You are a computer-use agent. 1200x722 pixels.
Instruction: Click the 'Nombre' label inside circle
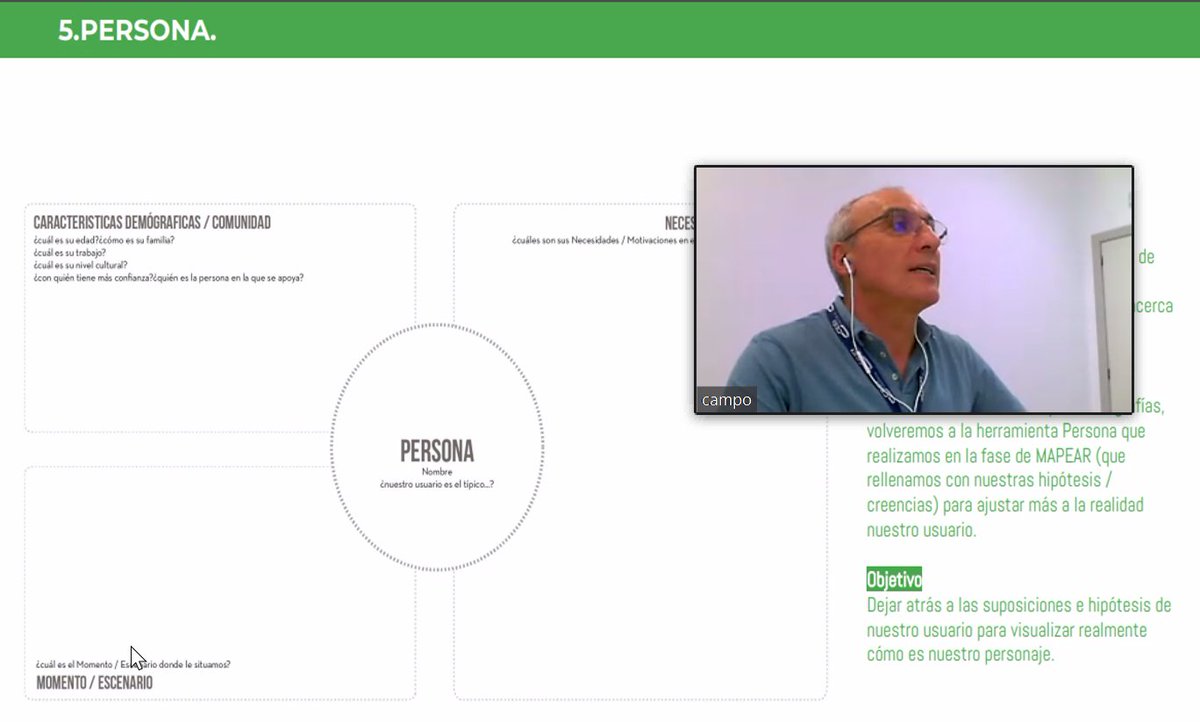tap(437, 472)
